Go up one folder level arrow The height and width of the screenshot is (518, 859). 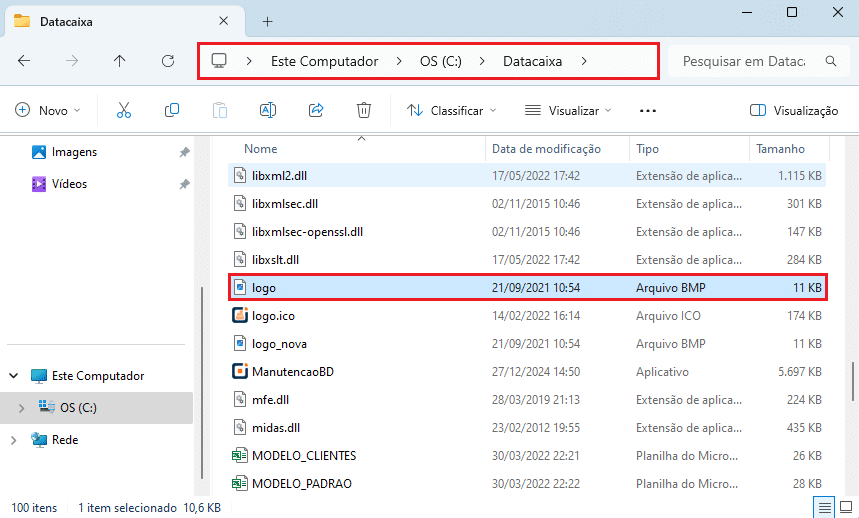click(120, 61)
